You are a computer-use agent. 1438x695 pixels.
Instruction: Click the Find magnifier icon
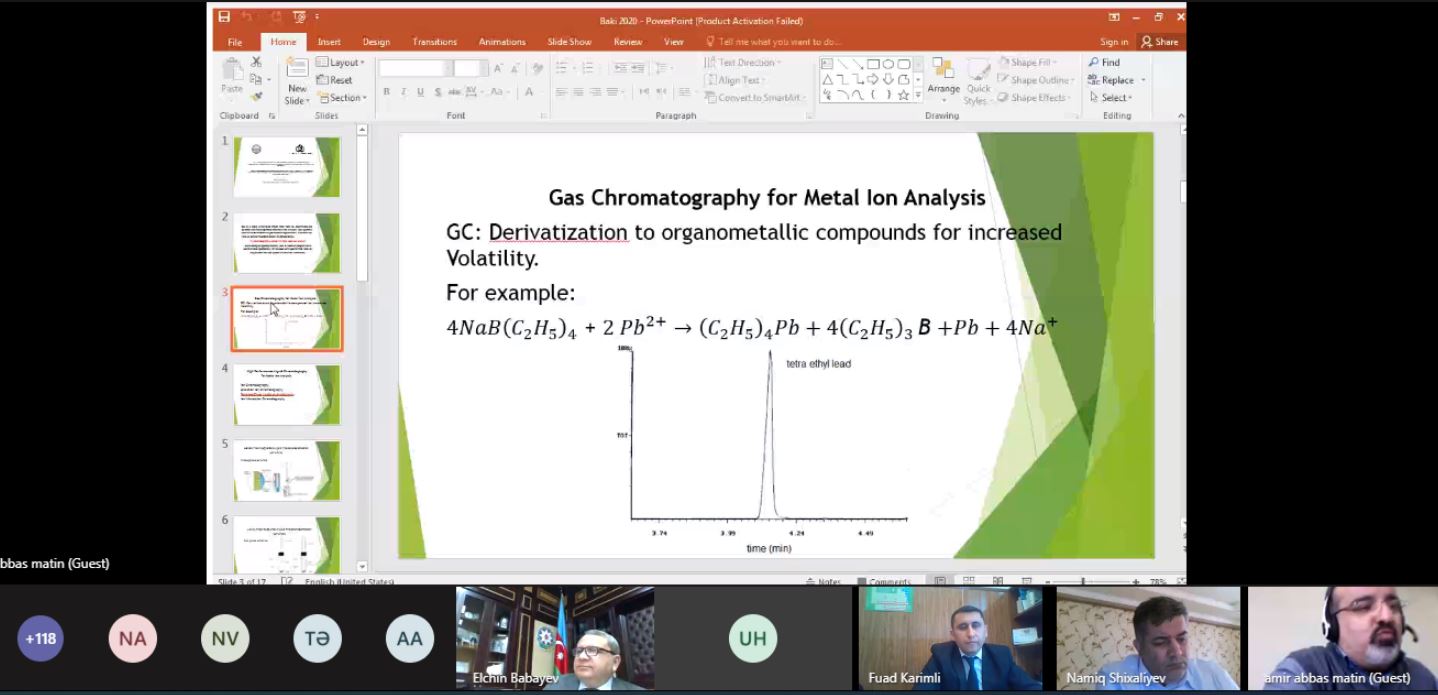(1095, 62)
